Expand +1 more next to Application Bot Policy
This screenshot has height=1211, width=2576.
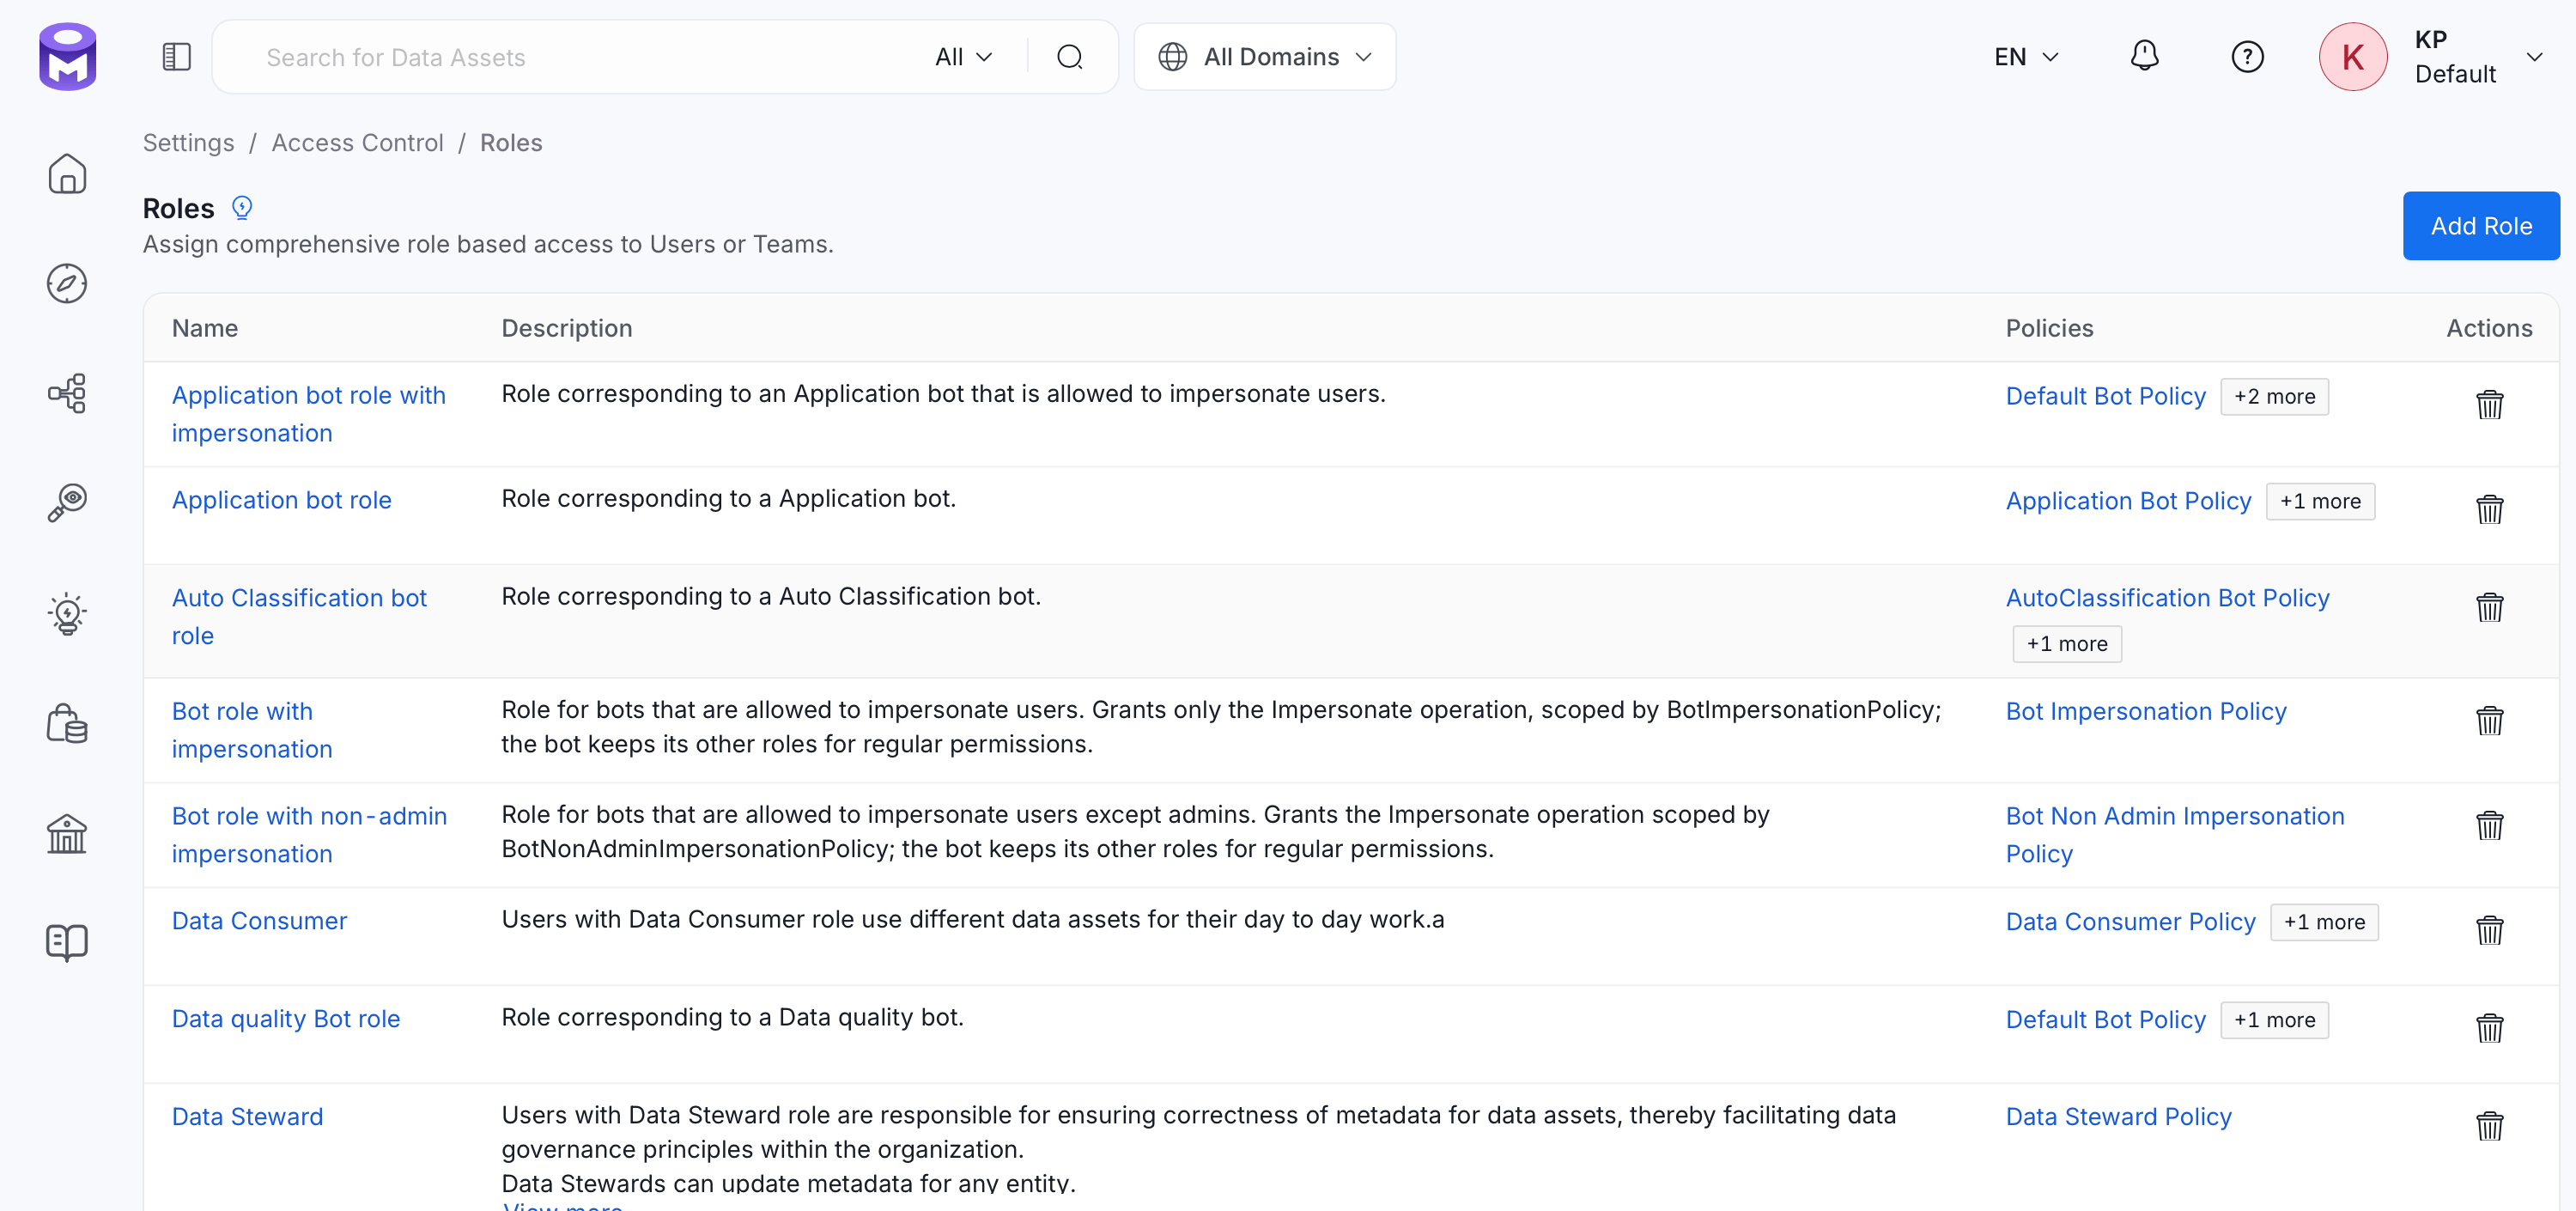[x=2320, y=501]
